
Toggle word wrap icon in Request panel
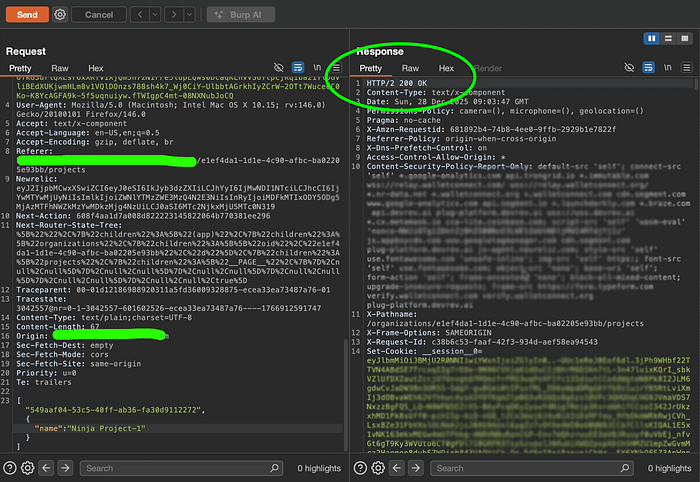[x=298, y=67]
